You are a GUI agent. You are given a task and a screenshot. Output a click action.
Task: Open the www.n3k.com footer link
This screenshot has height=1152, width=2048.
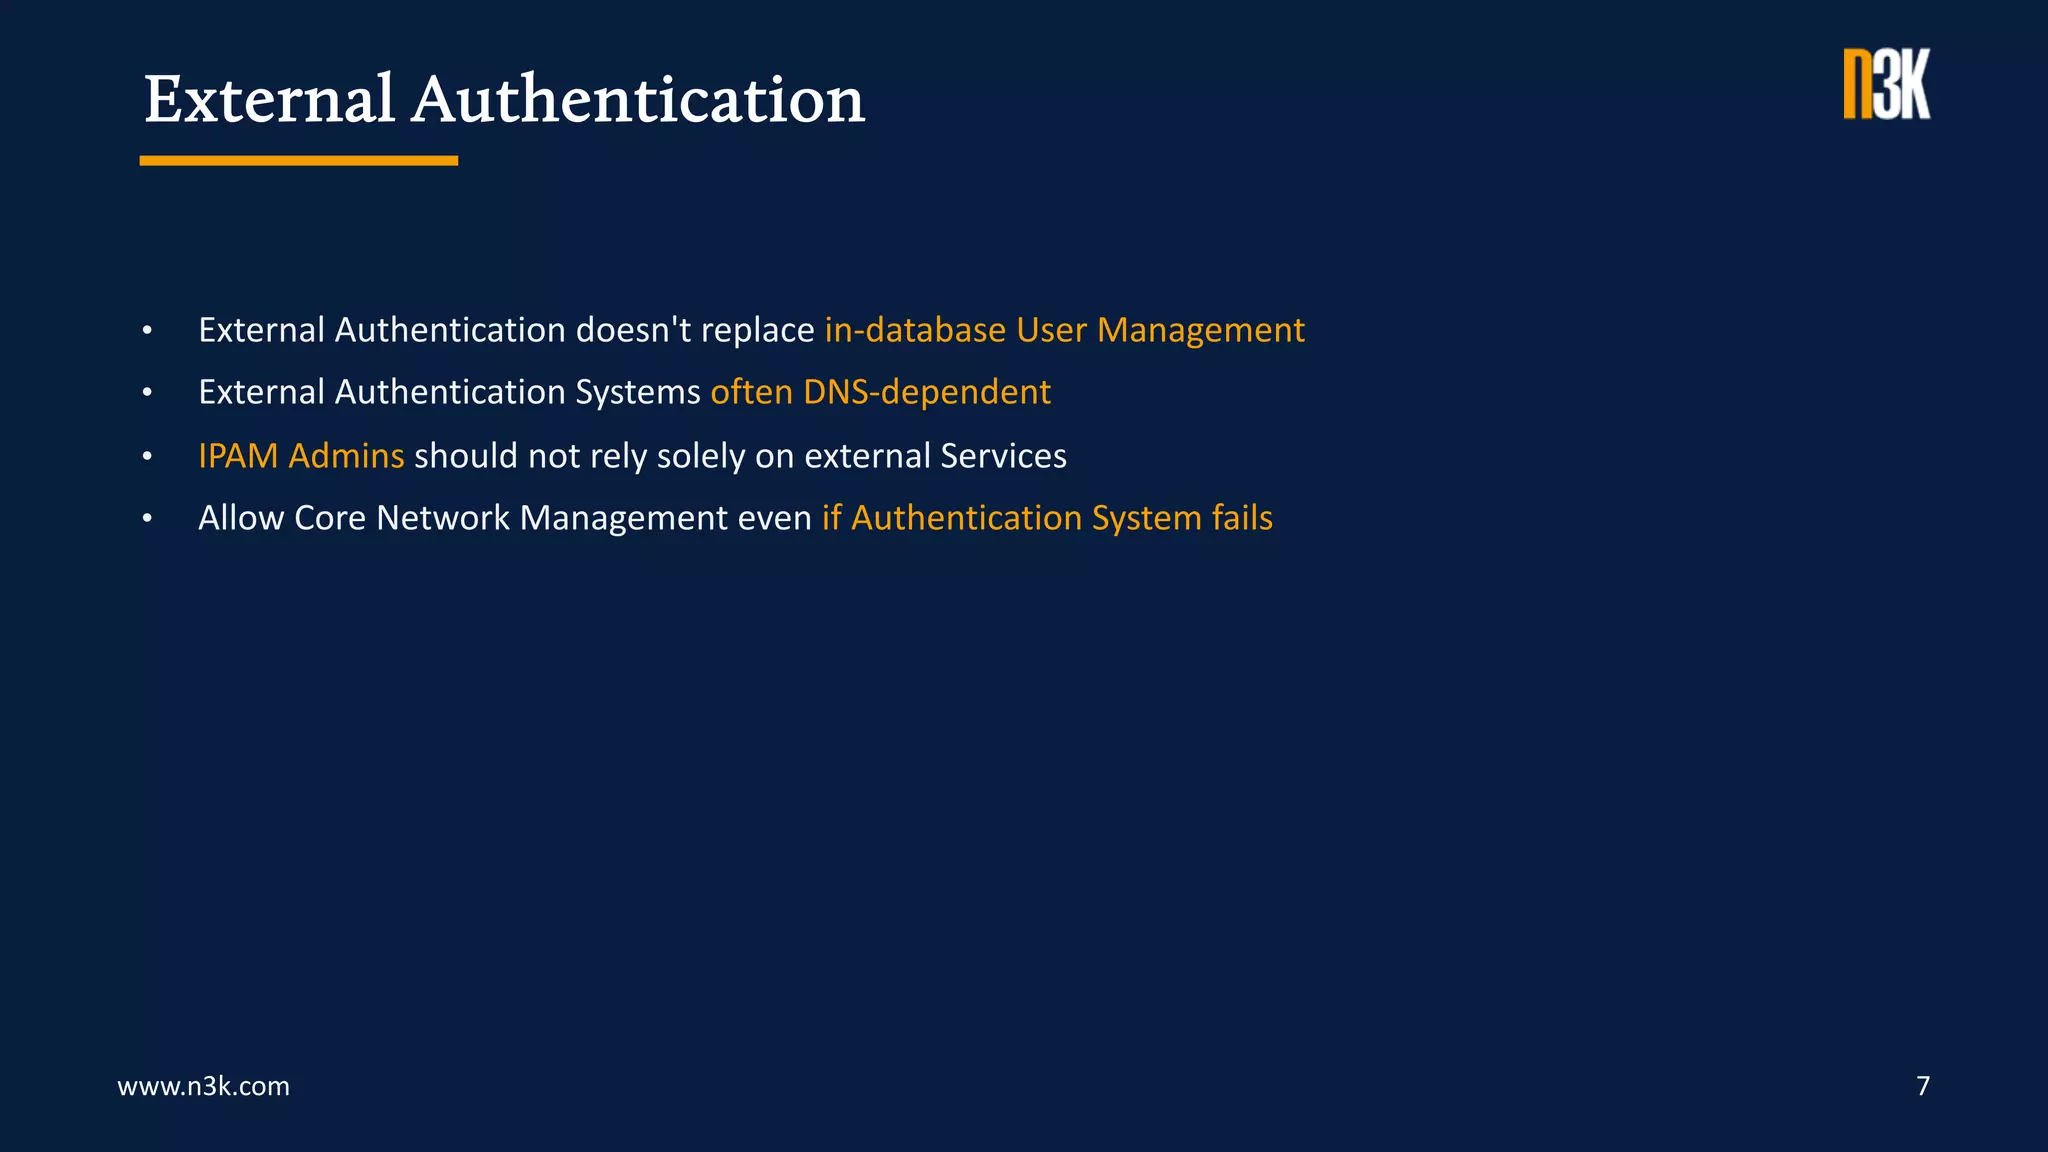coord(204,1086)
